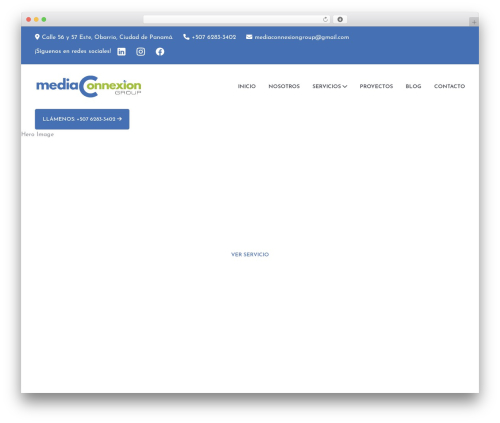The image size is (500, 423).
Task: Open the Facebook social icon
Action: pos(160,52)
